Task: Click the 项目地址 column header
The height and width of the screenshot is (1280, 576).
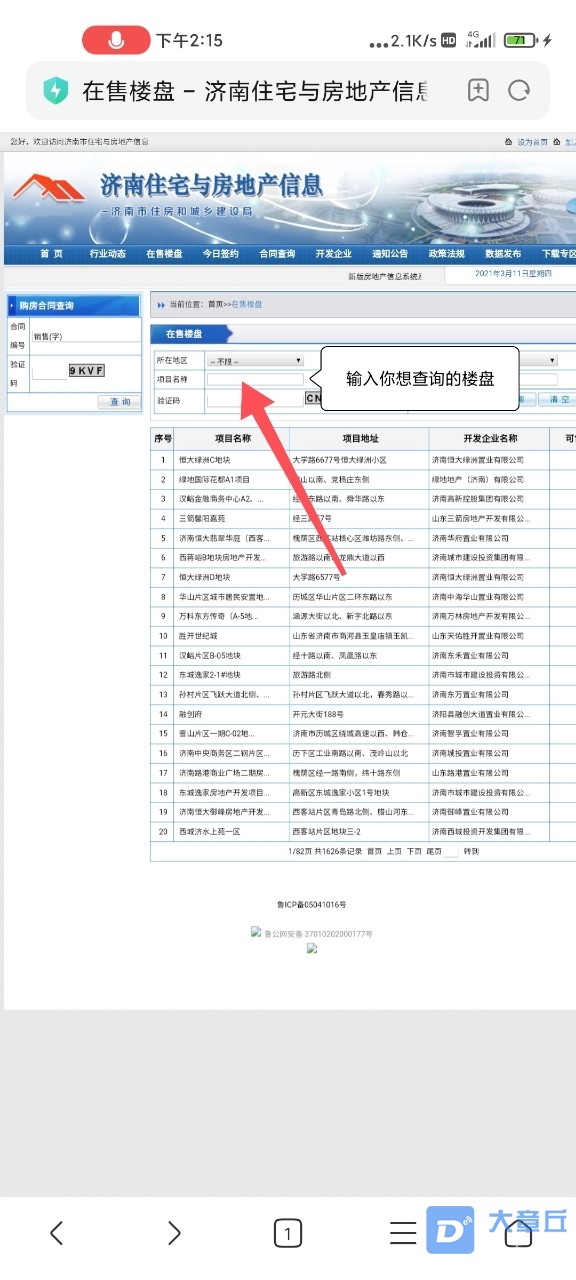Action: (360, 438)
